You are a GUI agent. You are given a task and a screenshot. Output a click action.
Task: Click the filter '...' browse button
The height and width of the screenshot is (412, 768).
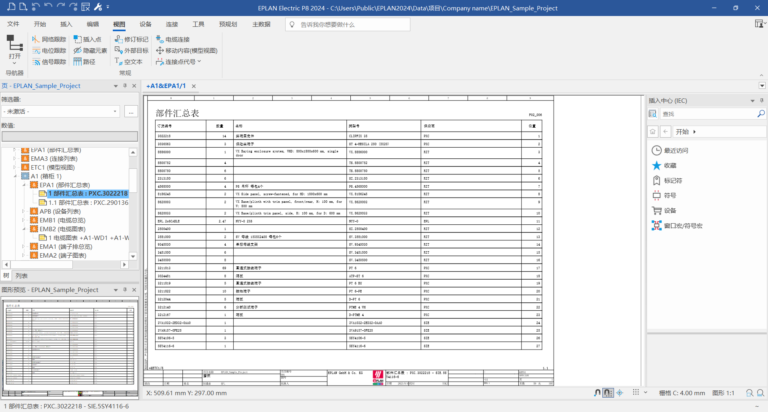pos(131,112)
